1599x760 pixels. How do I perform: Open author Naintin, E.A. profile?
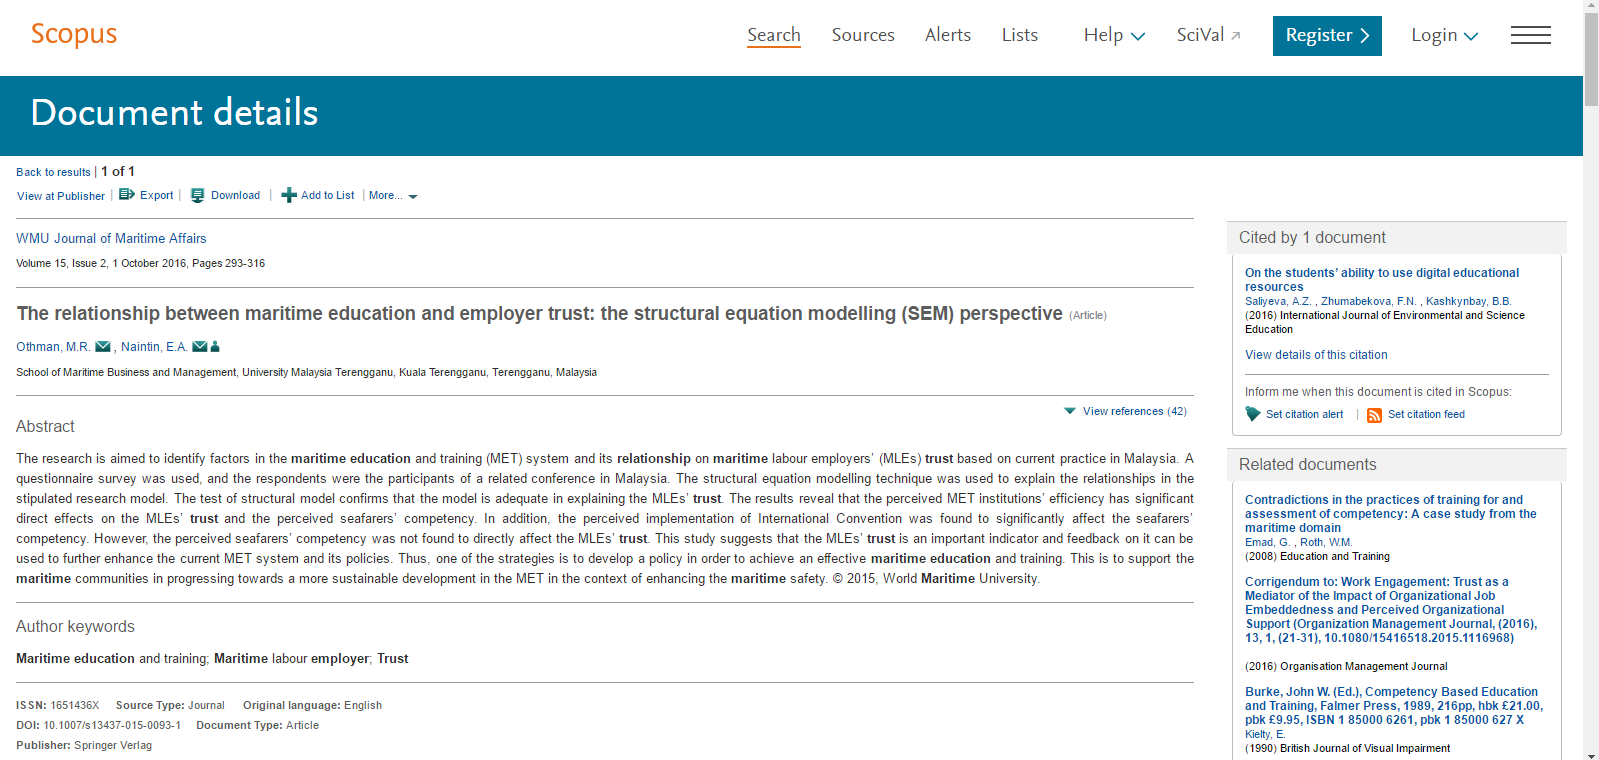[x=154, y=347]
